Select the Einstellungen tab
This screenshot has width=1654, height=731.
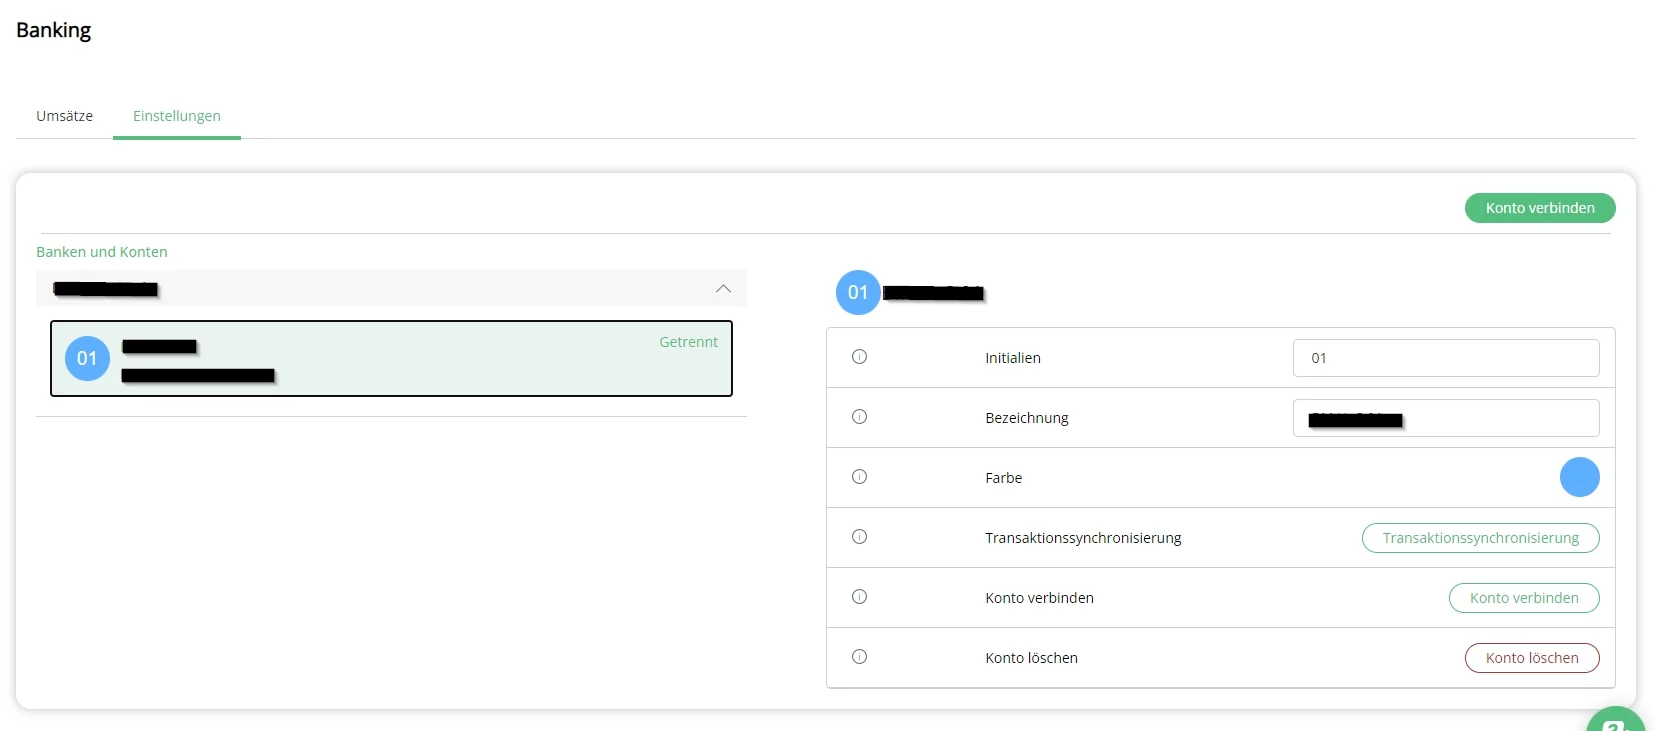[177, 116]
